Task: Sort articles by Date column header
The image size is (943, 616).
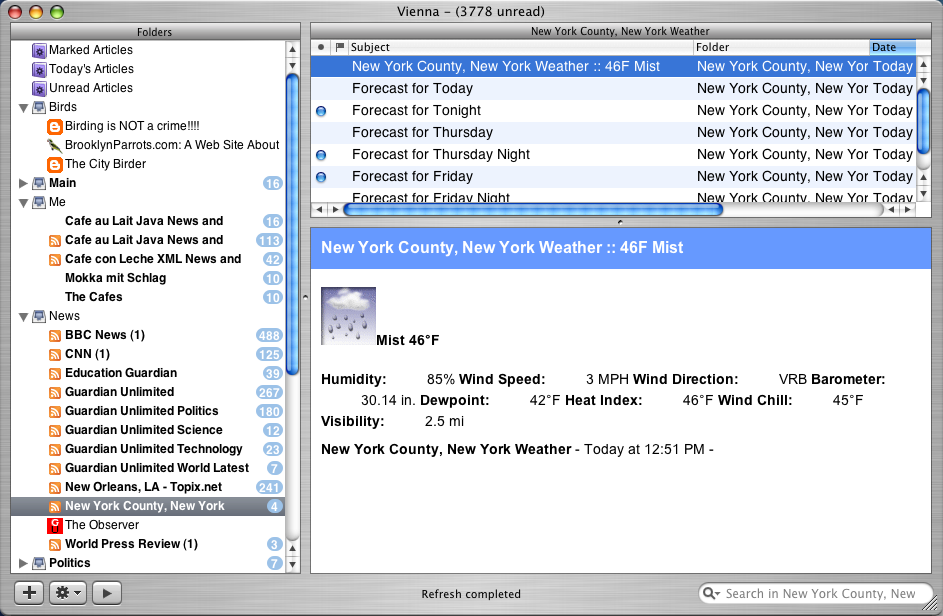Action: pos(891,47)
